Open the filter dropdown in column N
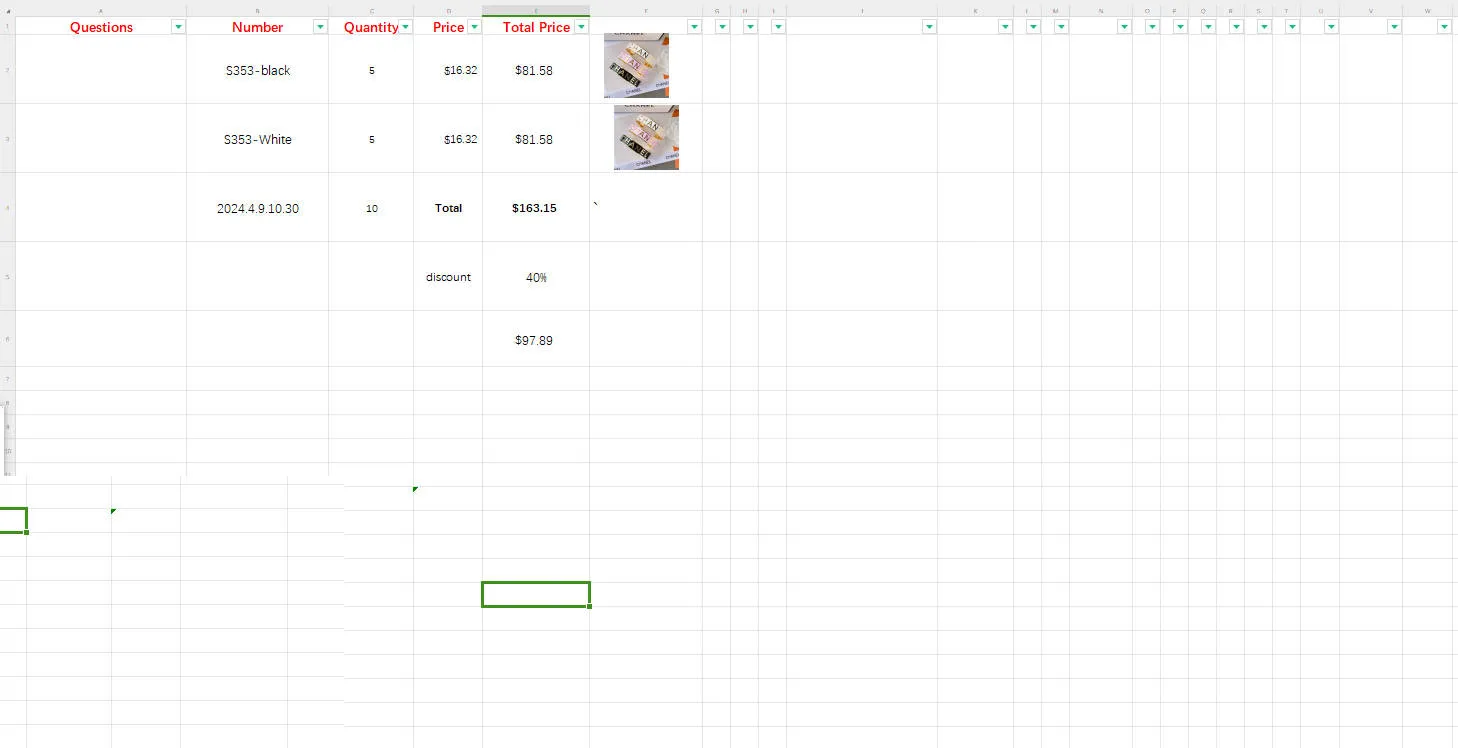Viewport: 1458px width, 748px height. click(1124, 27)
